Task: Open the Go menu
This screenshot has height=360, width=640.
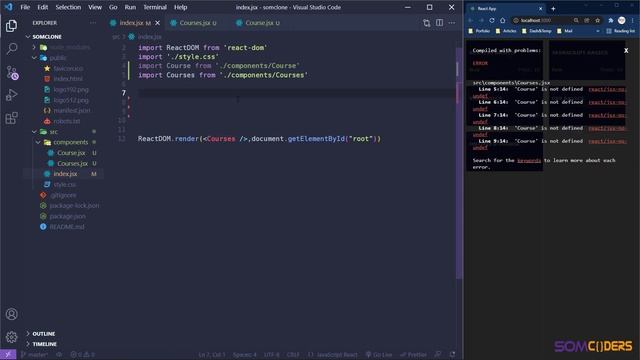Action: 113,7
